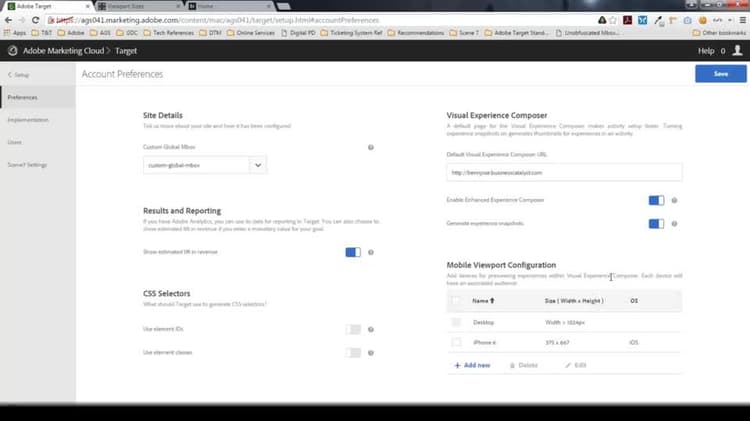Viewport: 750px width, 421px height.
Task: Open the Online Services bookmarks folder
Action: (251, 33)
